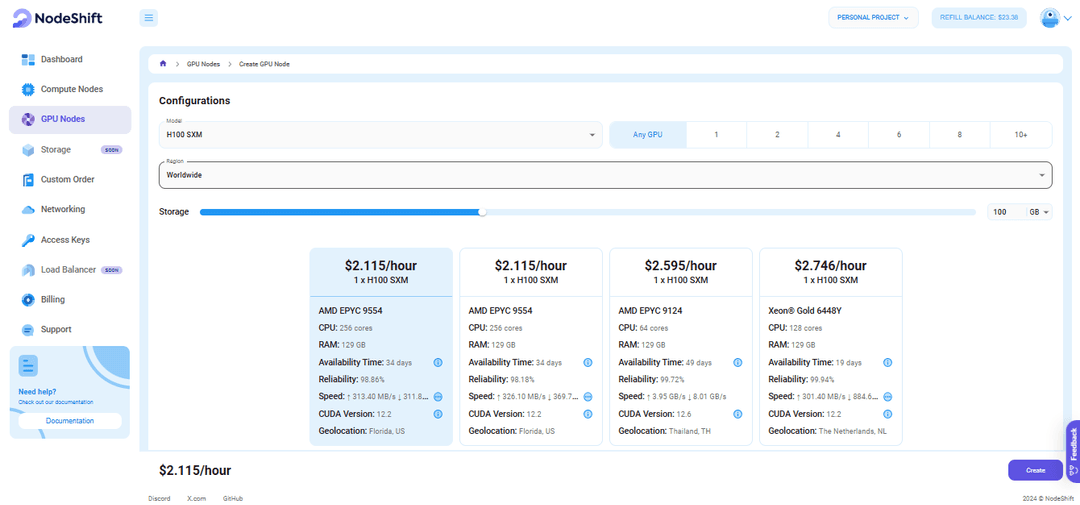This screenshot has width=1080, height=505.
Task: Select GPU count 10+
Action: pyautogui.click(x=1021, y=135)
